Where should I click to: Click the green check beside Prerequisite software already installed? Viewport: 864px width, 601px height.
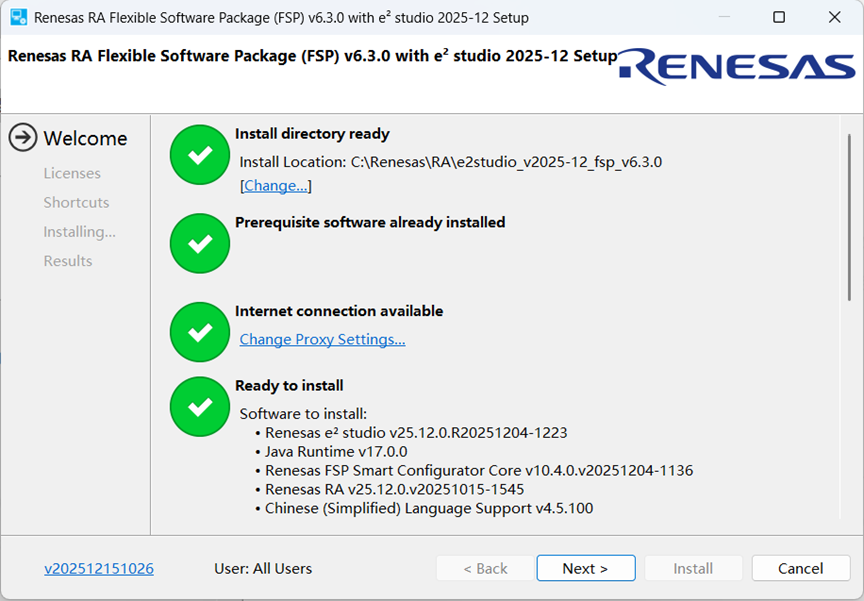(200, 243)
